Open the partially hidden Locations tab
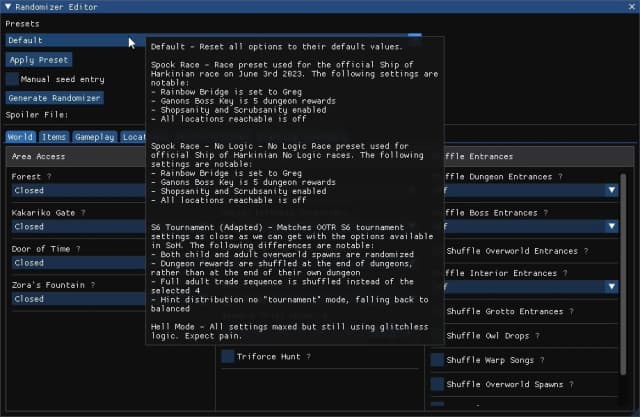Image resolution: width=640 pixels, height=417 pixels. tap(133, 137)
